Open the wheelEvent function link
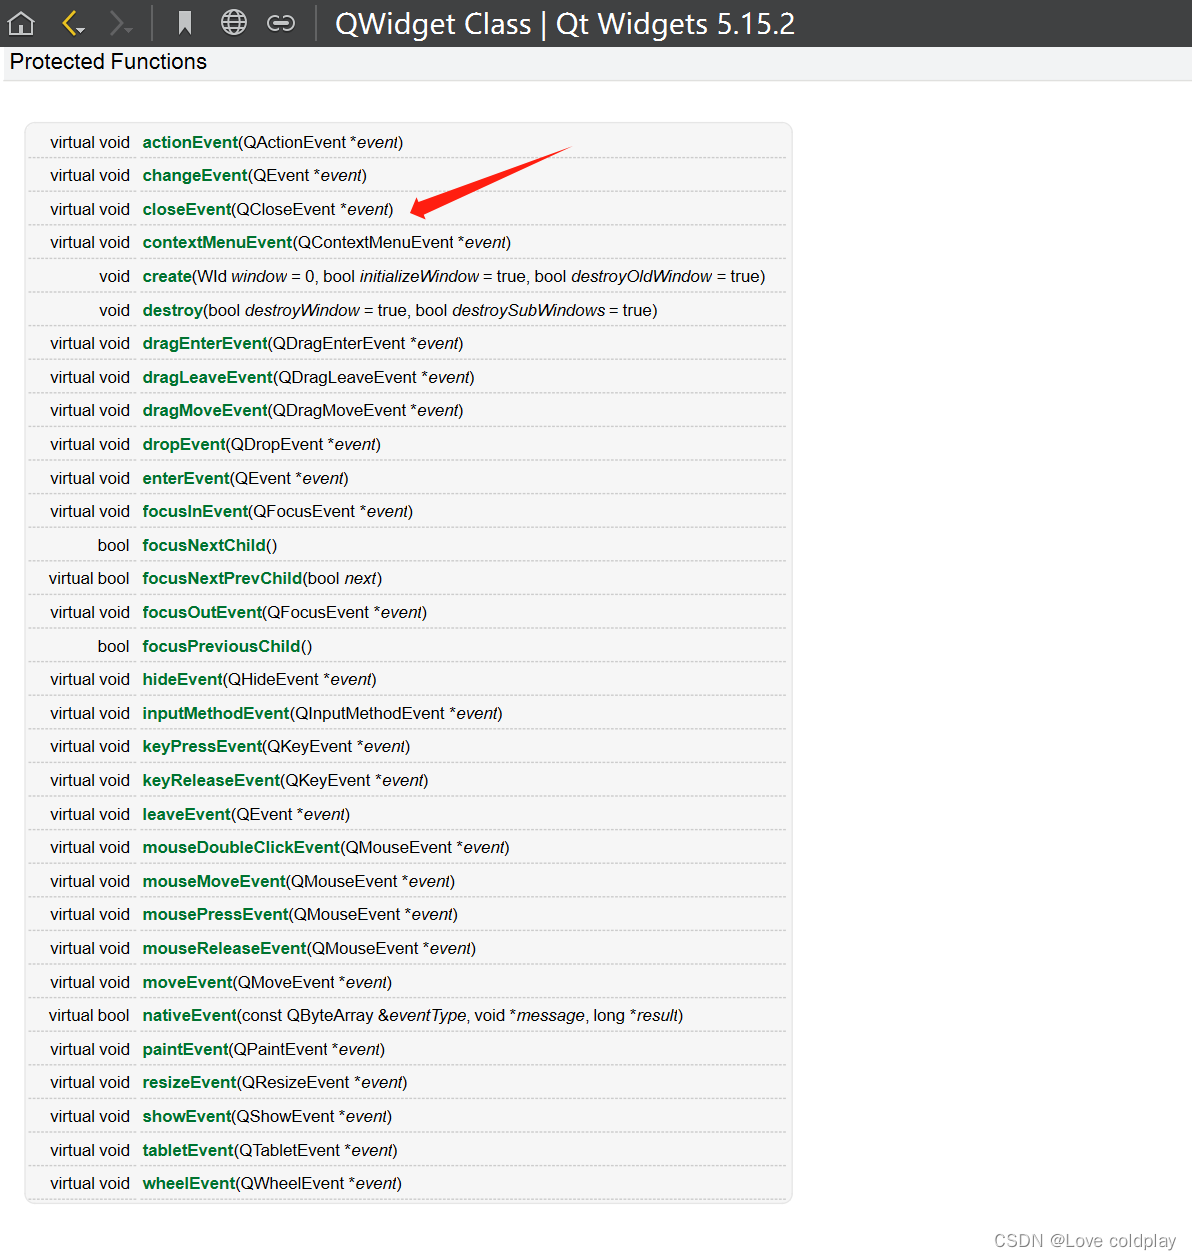1192x1260 pixels. (188, 1183)
